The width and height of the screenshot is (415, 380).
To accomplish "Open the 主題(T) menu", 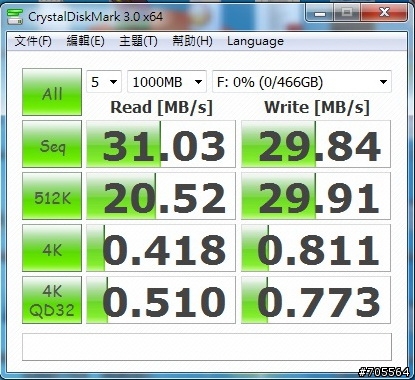I will click(x=138, y=41).
